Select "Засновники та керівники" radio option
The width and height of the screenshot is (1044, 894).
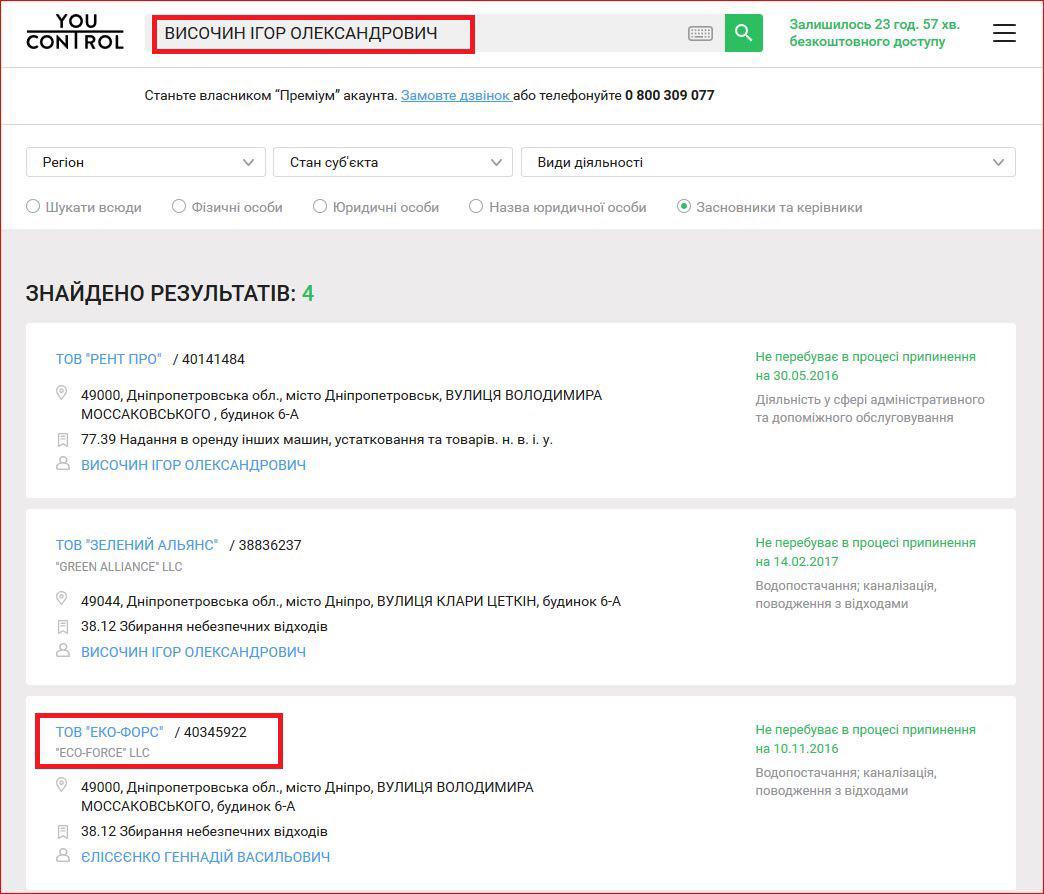[x=683, y=206]
